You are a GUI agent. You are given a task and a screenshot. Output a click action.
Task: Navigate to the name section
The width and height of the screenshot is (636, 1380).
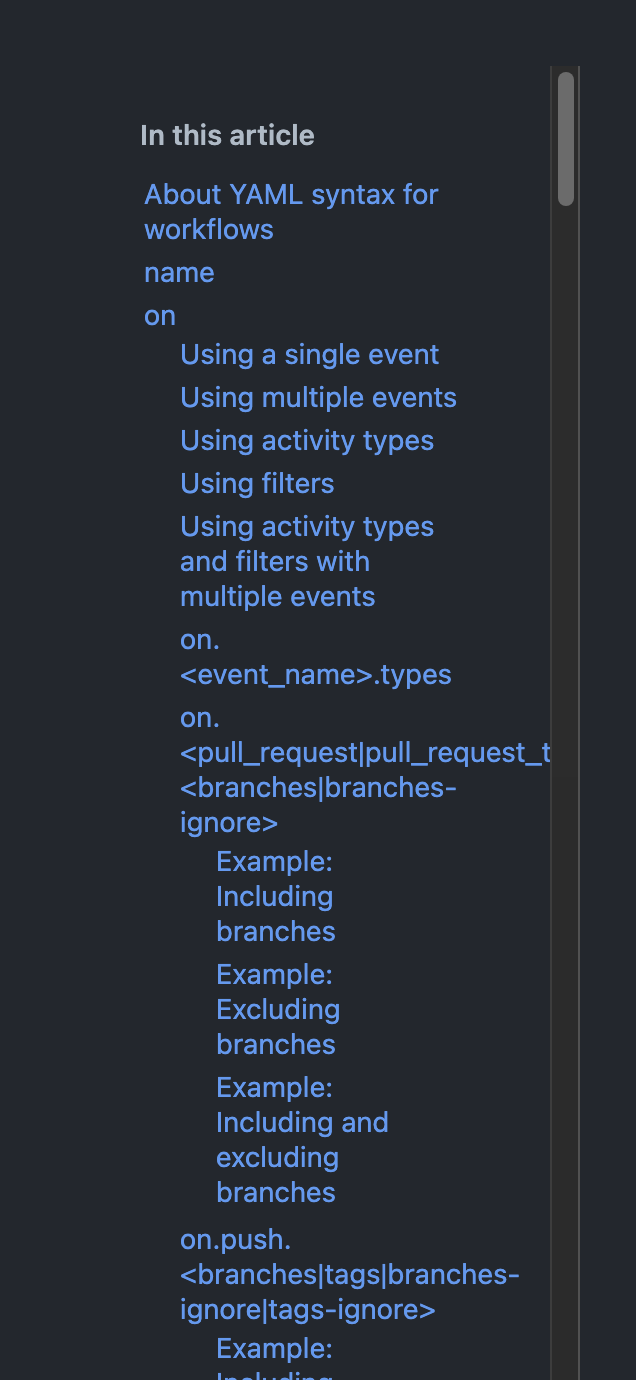[x=179, y=272]
